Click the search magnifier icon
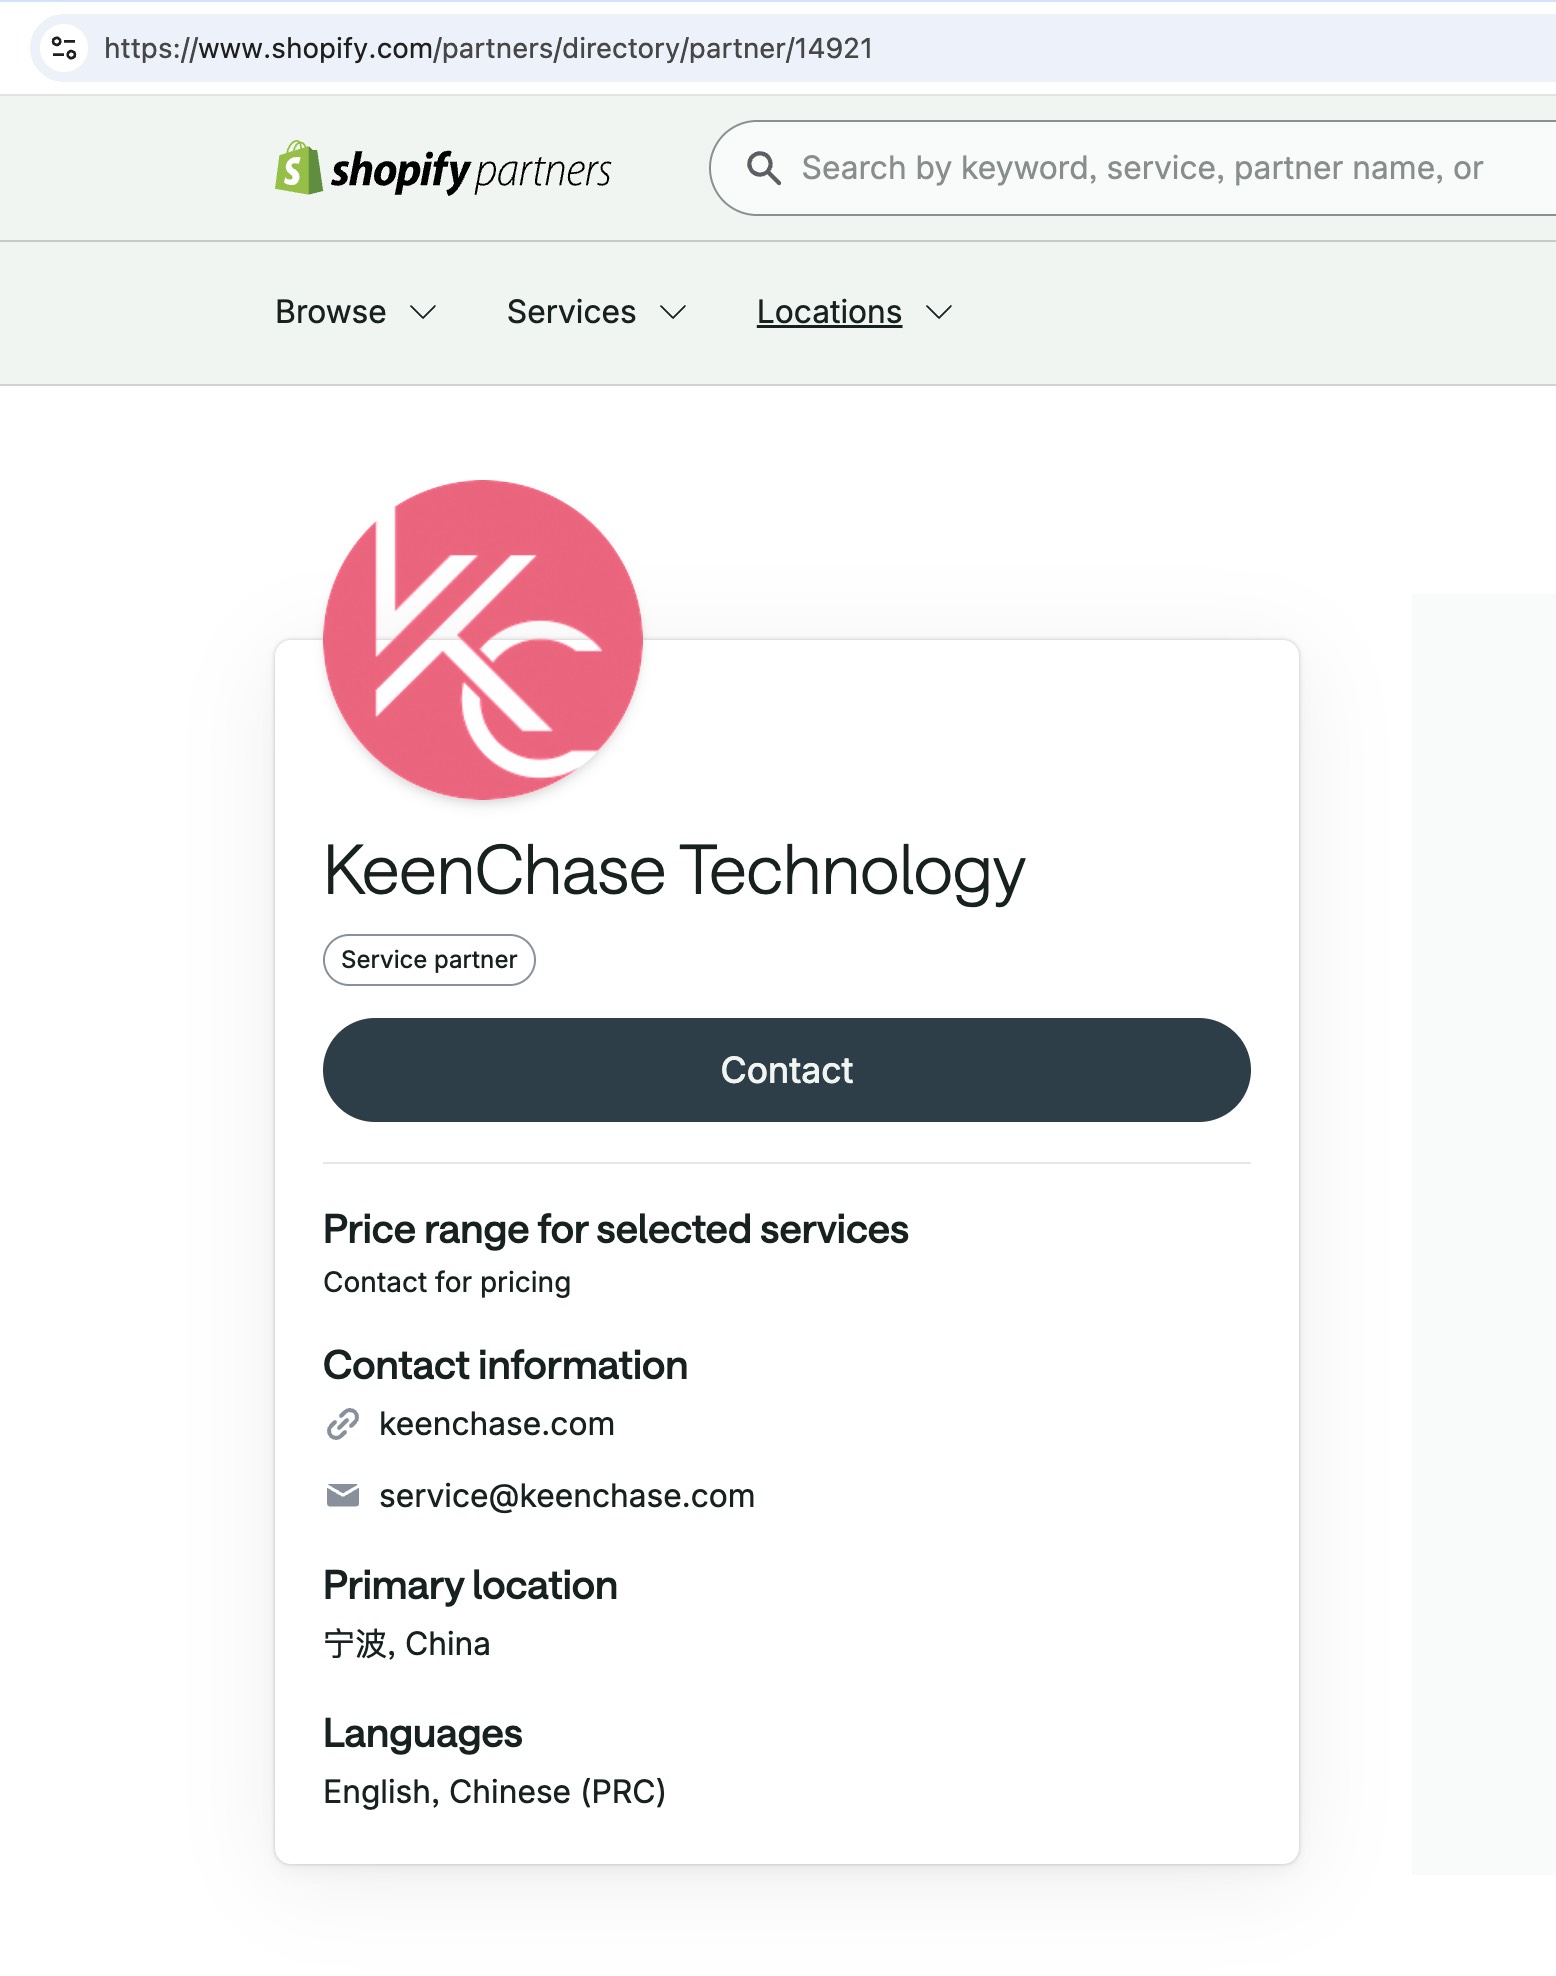This screenshot has height=1976, width=1556. pos(763,168)
